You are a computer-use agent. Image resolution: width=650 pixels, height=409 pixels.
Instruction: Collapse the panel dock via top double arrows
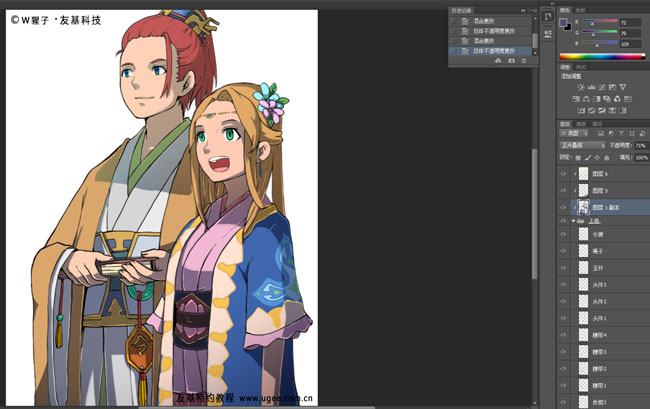pyautogui.click(x=552, y=3)
